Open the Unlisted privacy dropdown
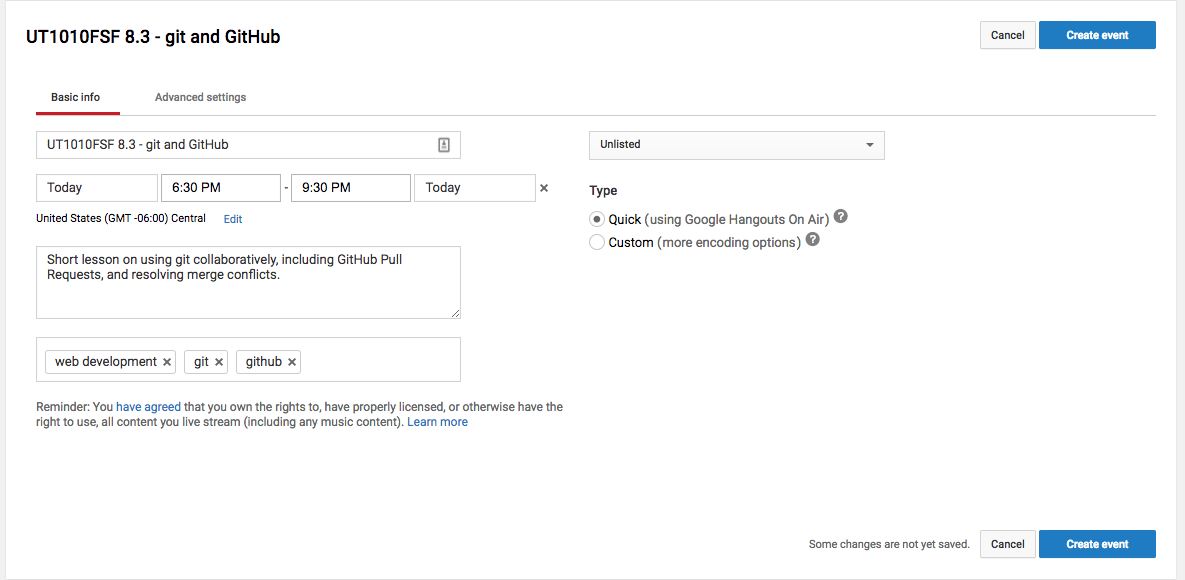 736,145
